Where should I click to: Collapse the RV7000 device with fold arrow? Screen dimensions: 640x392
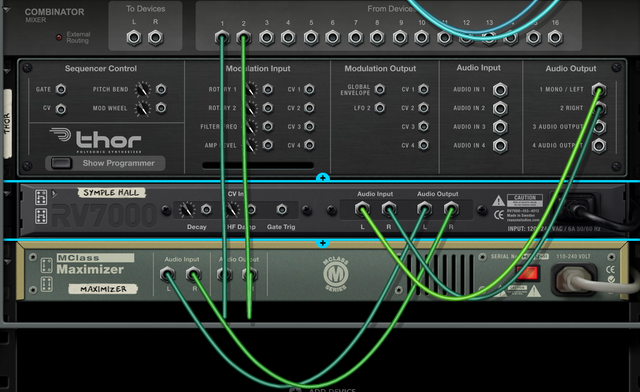7,194
